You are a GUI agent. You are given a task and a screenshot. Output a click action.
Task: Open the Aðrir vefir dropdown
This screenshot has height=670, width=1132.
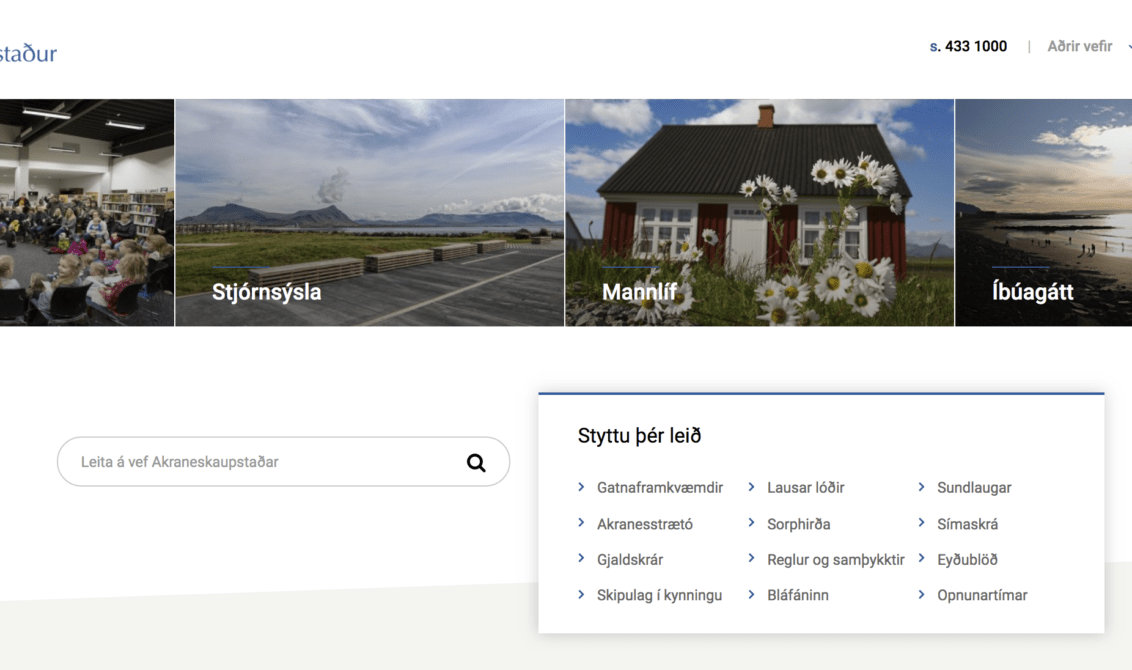(1089, 46)
